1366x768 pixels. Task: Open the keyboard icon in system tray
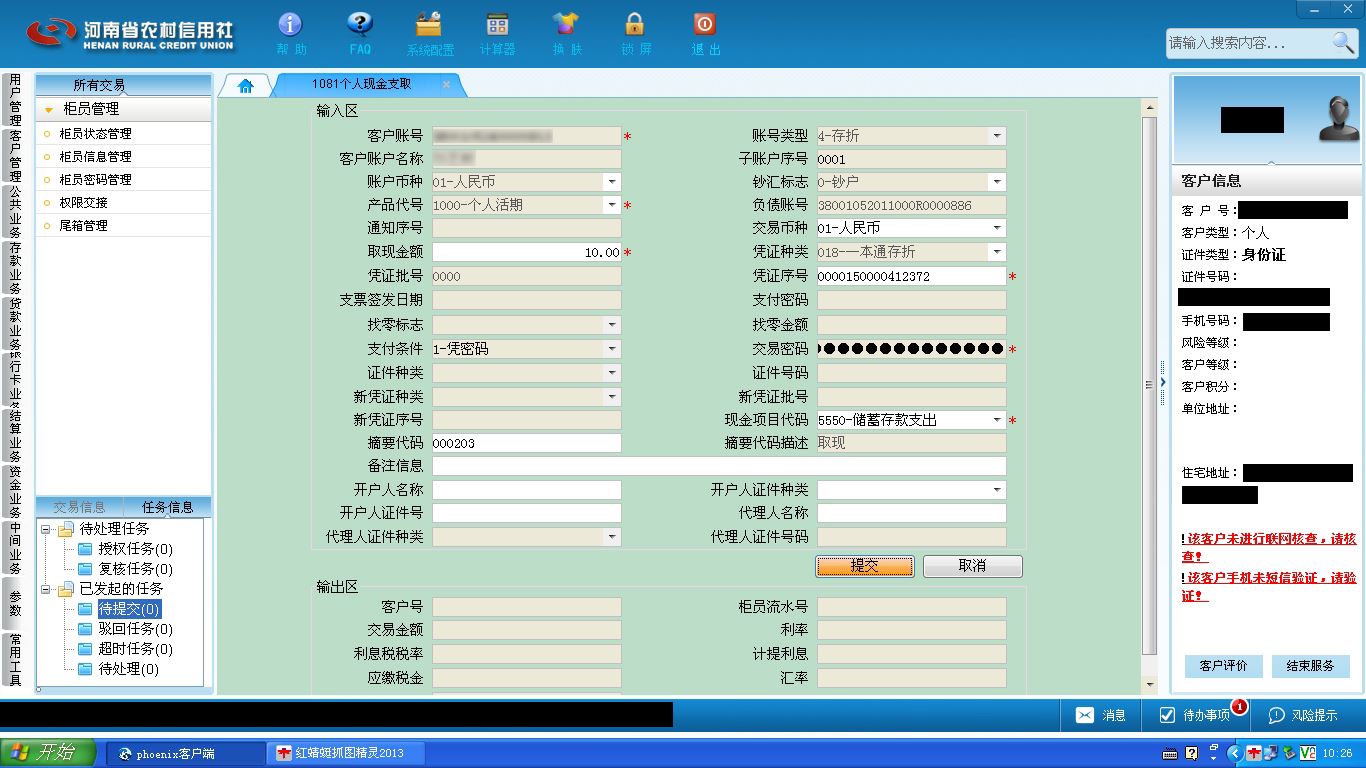click(x=1170, y=753)
